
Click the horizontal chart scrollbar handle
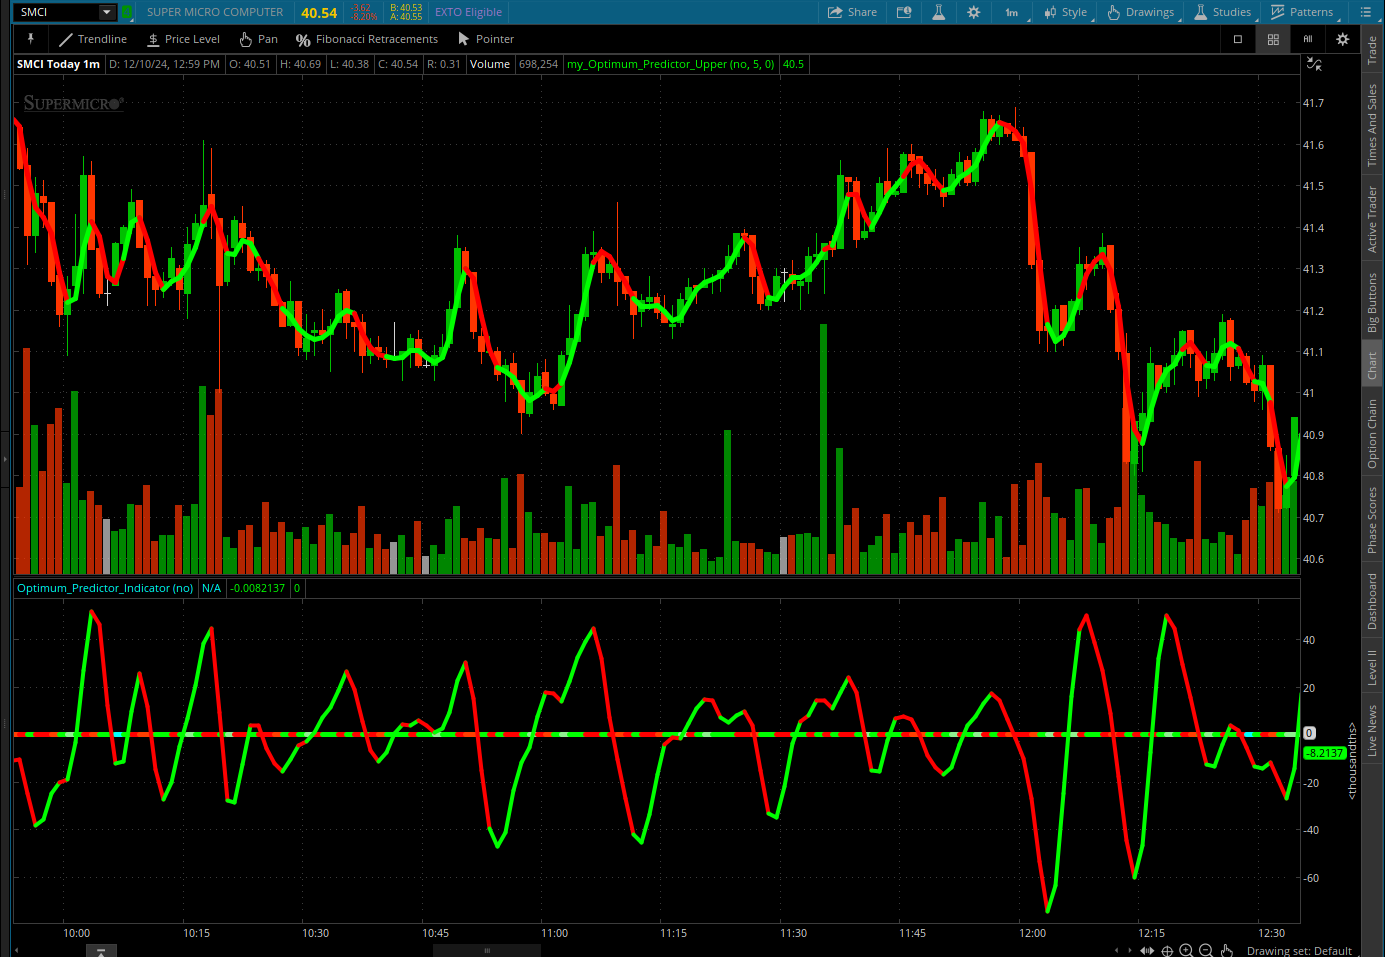coord(487,950)
